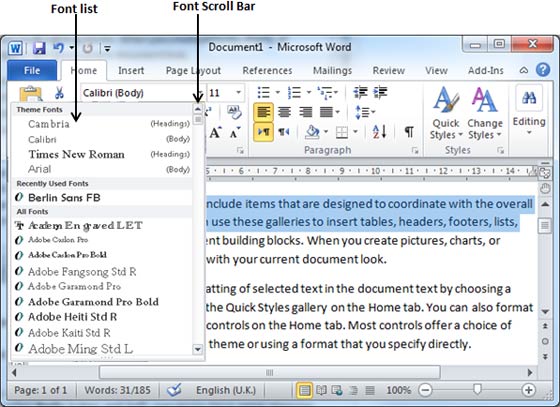
Task: Click the zoom slider handle
Action: click(x=477, y=390)
